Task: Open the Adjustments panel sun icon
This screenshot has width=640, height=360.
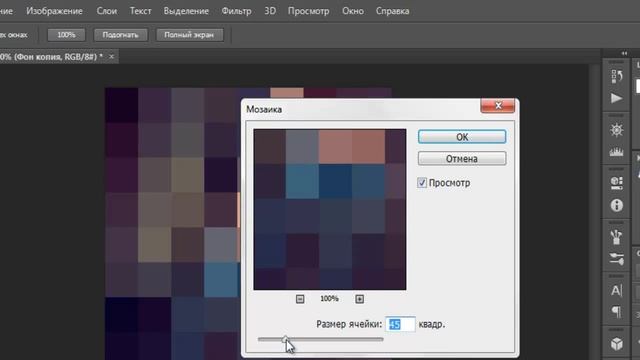Action: 616,130
